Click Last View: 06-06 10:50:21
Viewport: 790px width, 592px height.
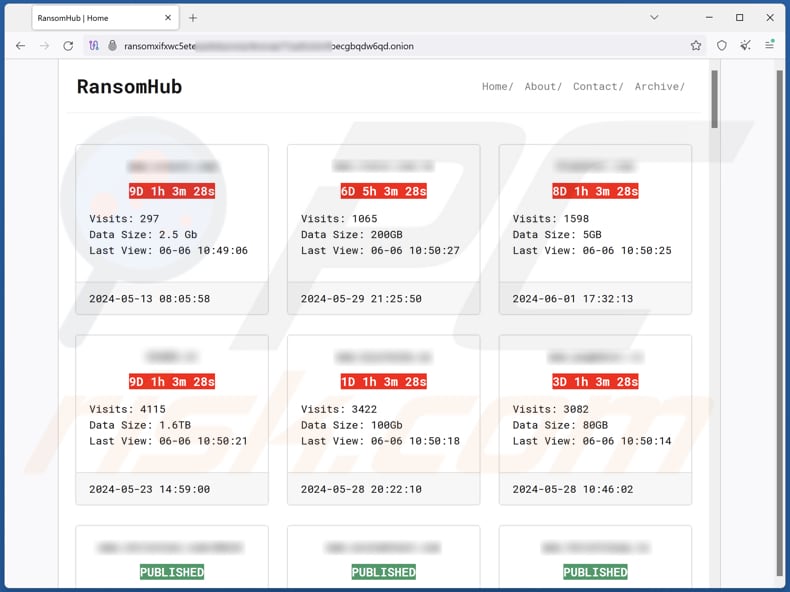click(x=168, y=441)
